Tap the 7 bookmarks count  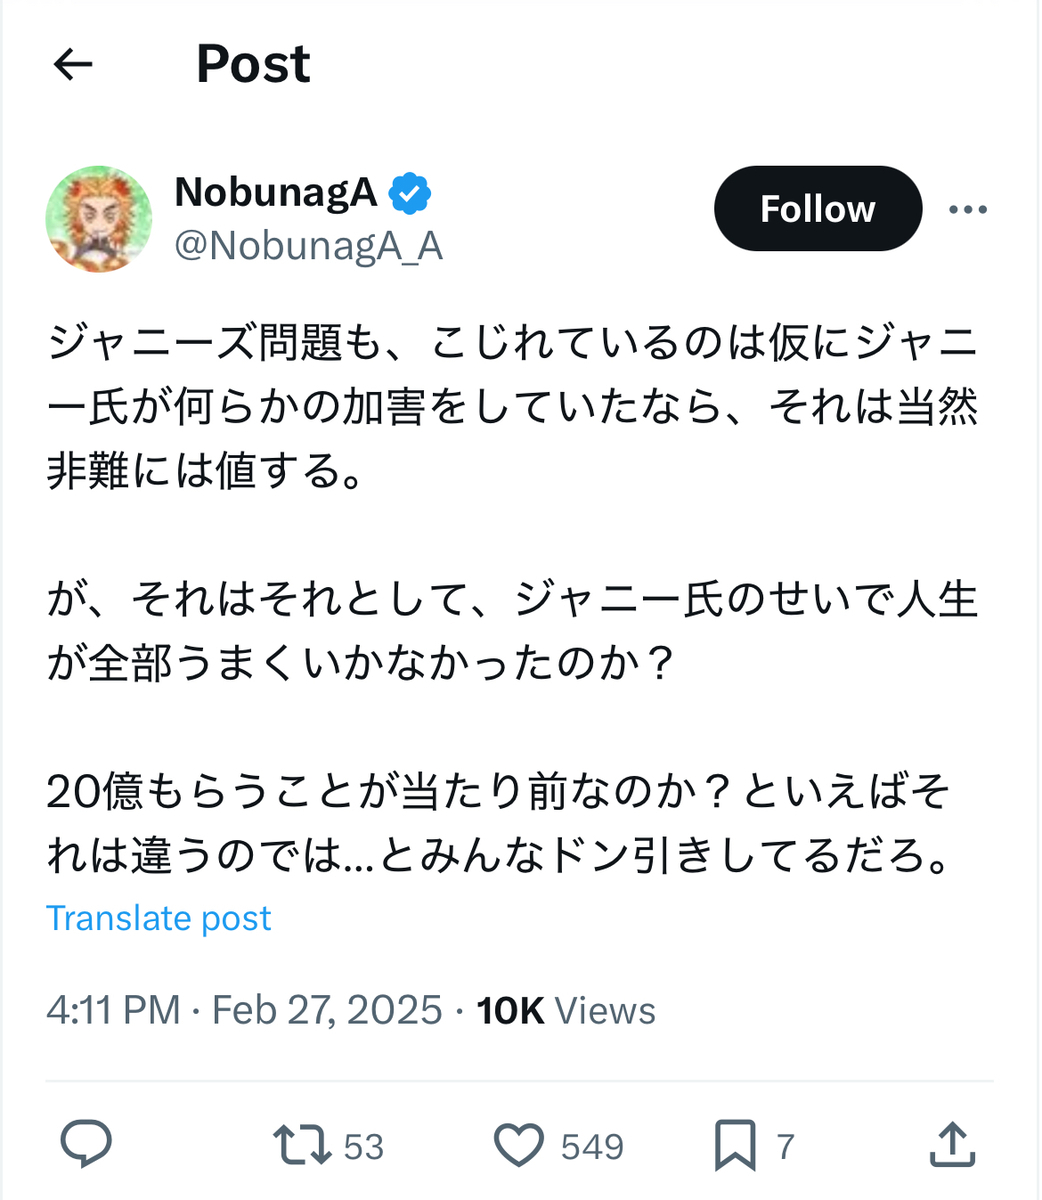[x=786, y=1147]
